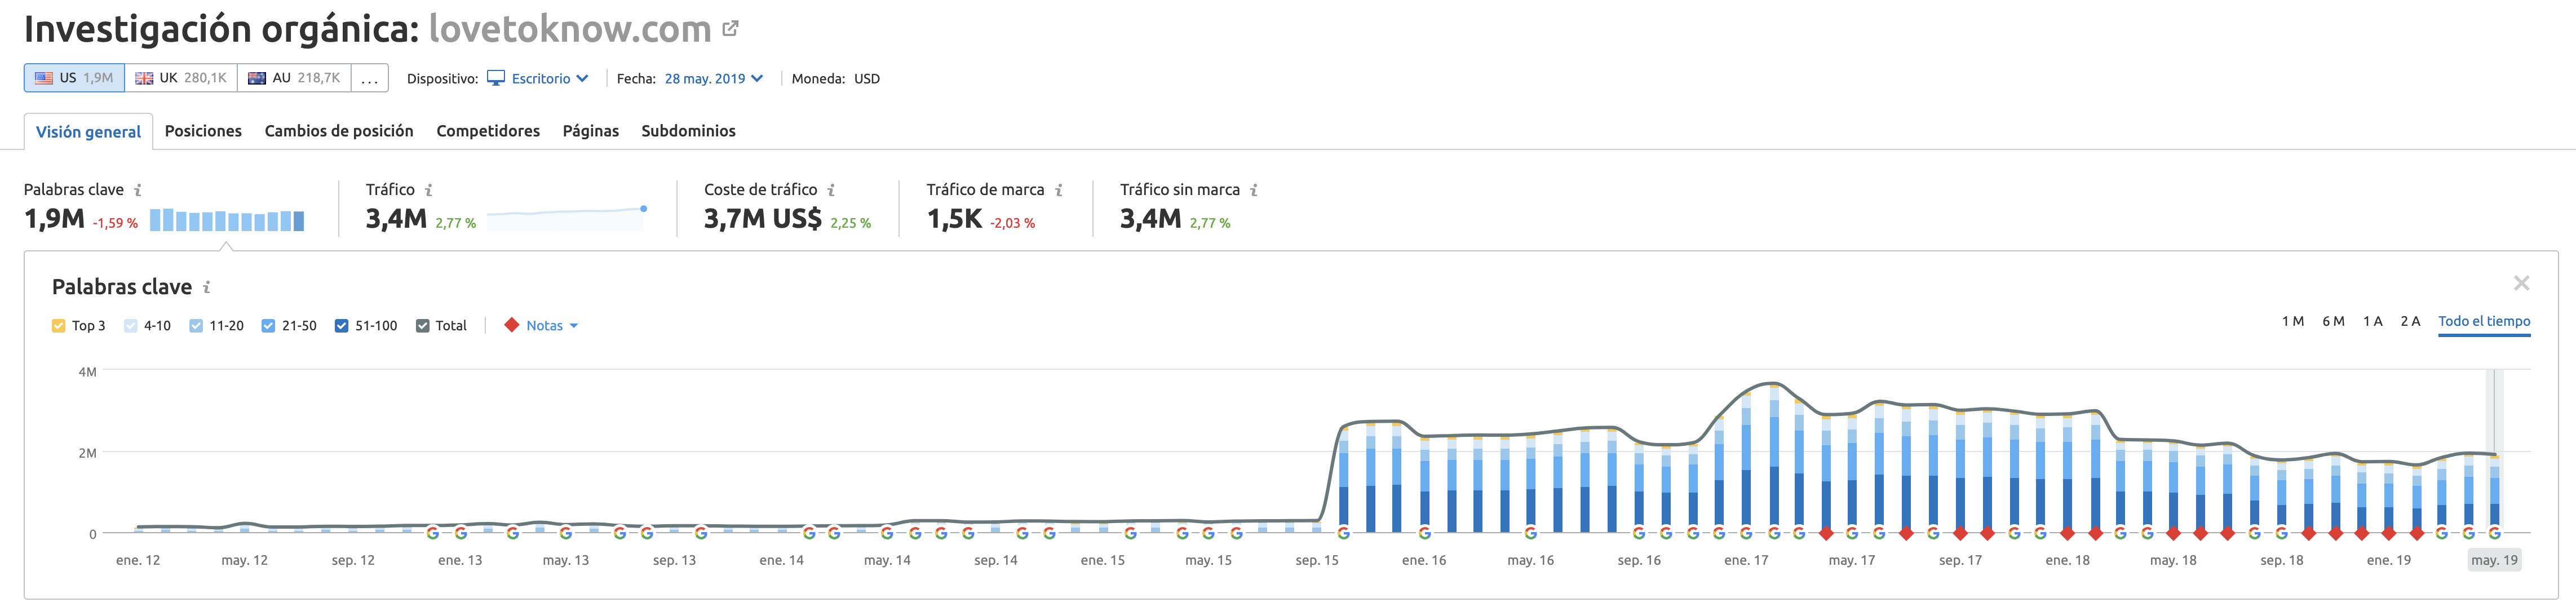The height and width of the screenshot is (611, 2576).
Task: Toggle the 51-100 checkbox
Action: pos(341,326)
